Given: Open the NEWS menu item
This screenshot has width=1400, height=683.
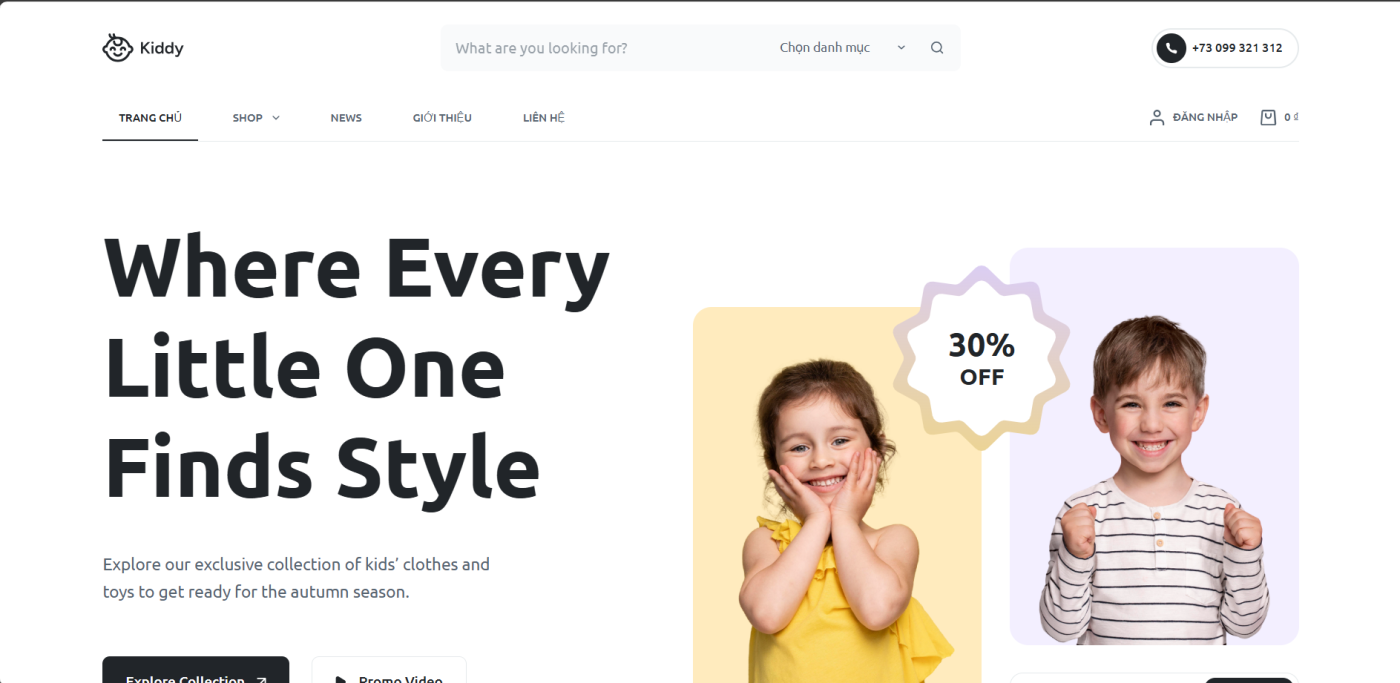Looking at the screenshot, I should pyautogui.click(x=346, y=118).
